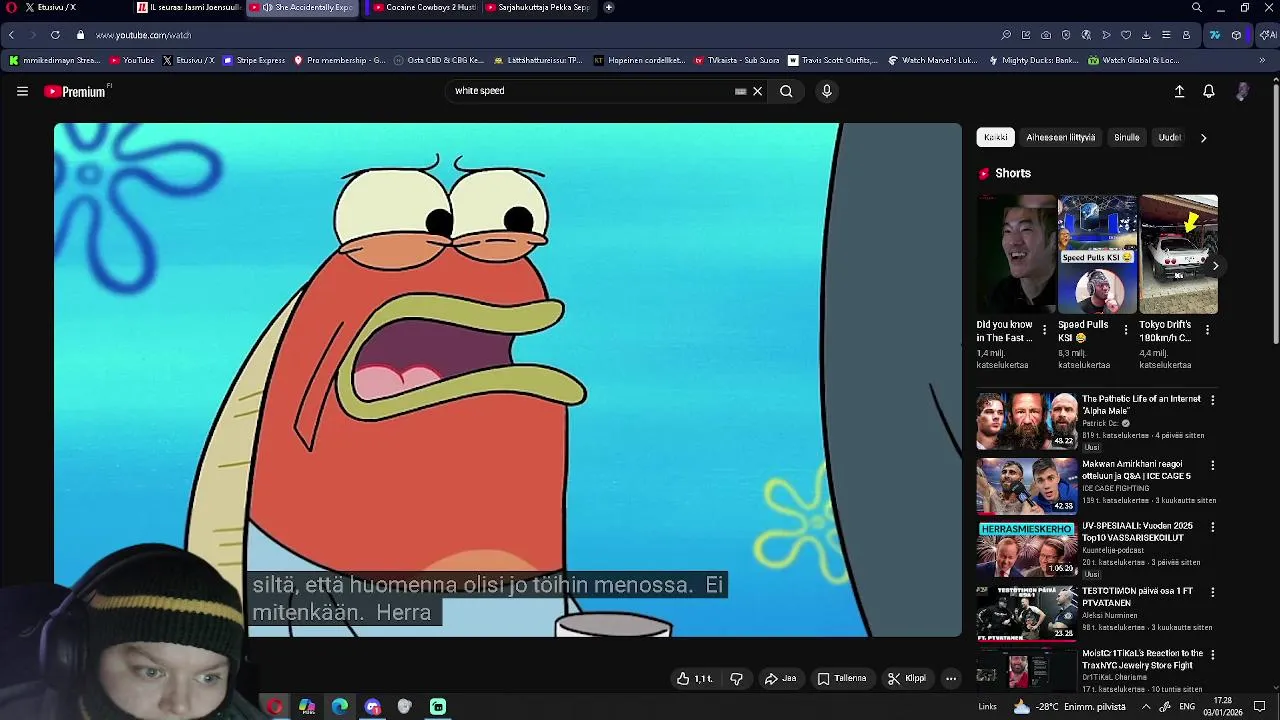Create a clip with the Klippi button
Image resolution: width=1280 pixels, height=720 pixels.
[x=907, y=678]
